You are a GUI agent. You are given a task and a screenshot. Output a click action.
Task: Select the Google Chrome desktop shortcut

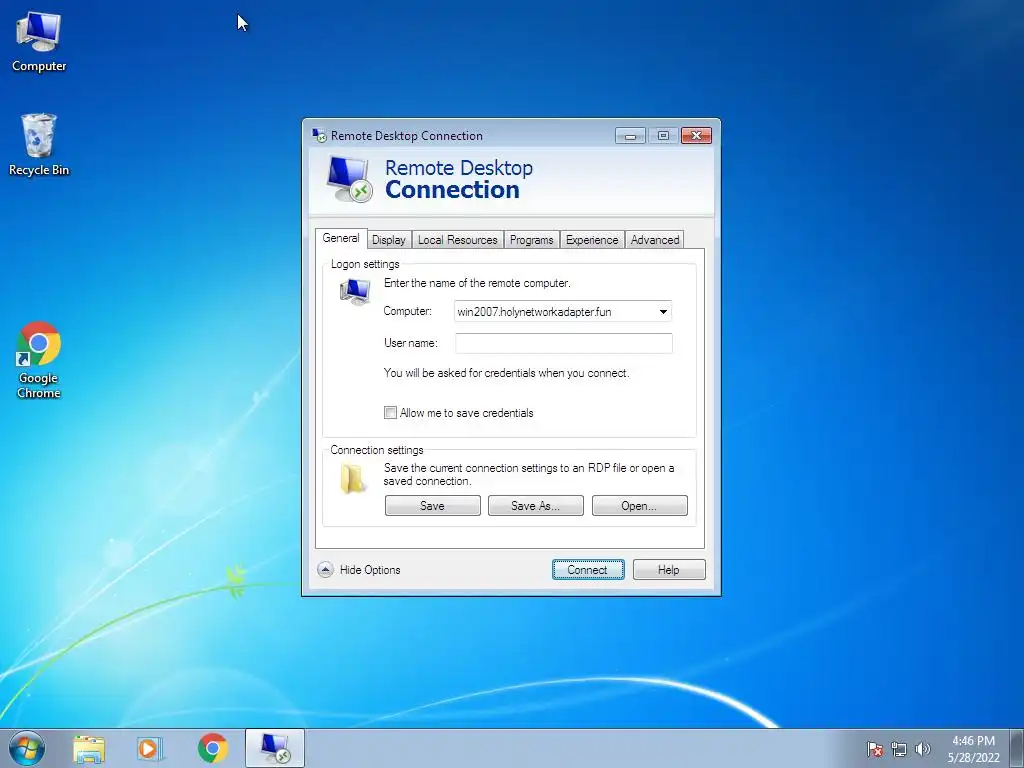tap(39, 360)
